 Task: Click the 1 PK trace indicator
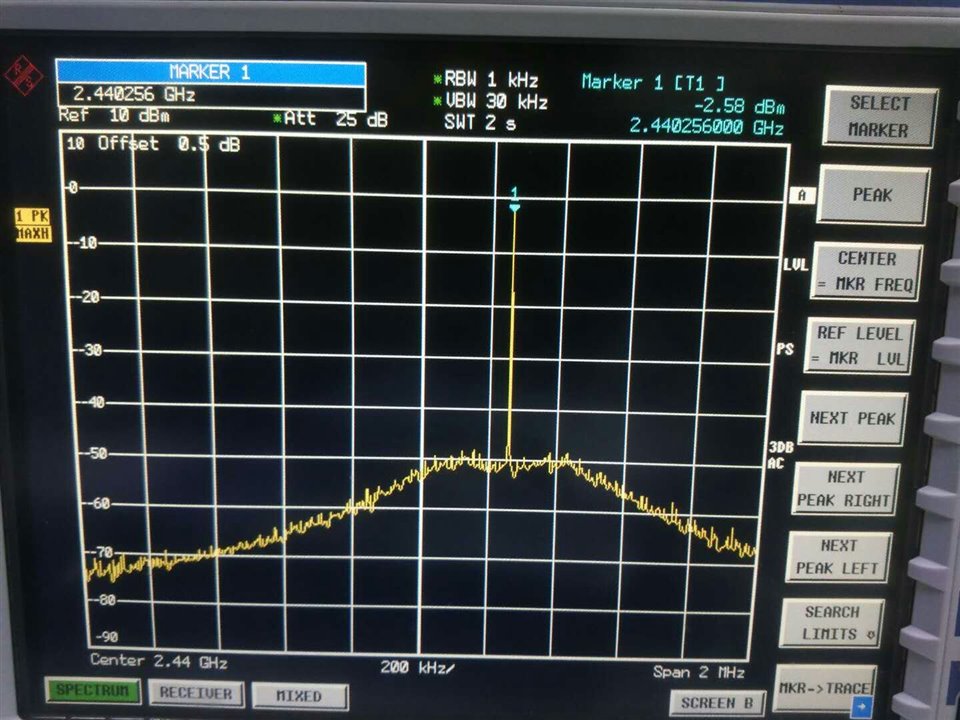[32, 216]
